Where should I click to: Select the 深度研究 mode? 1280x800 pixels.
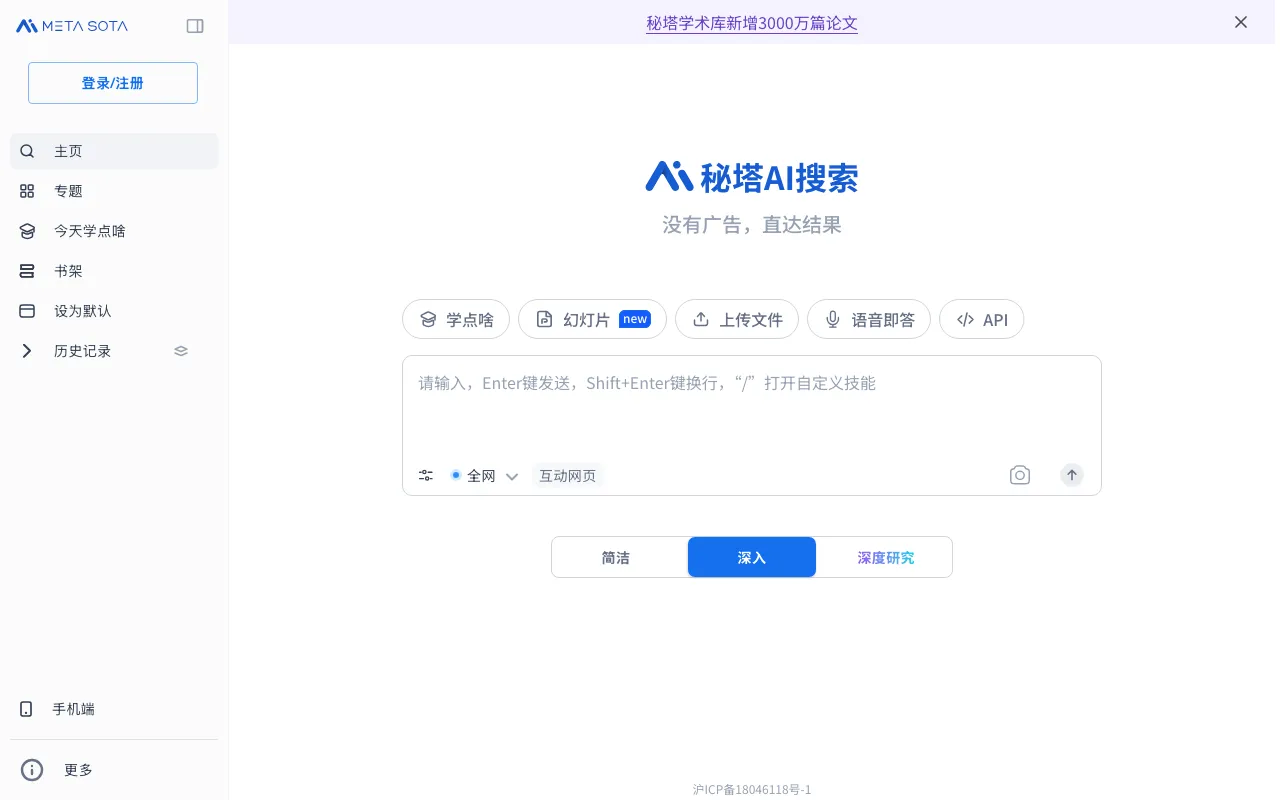886,557
